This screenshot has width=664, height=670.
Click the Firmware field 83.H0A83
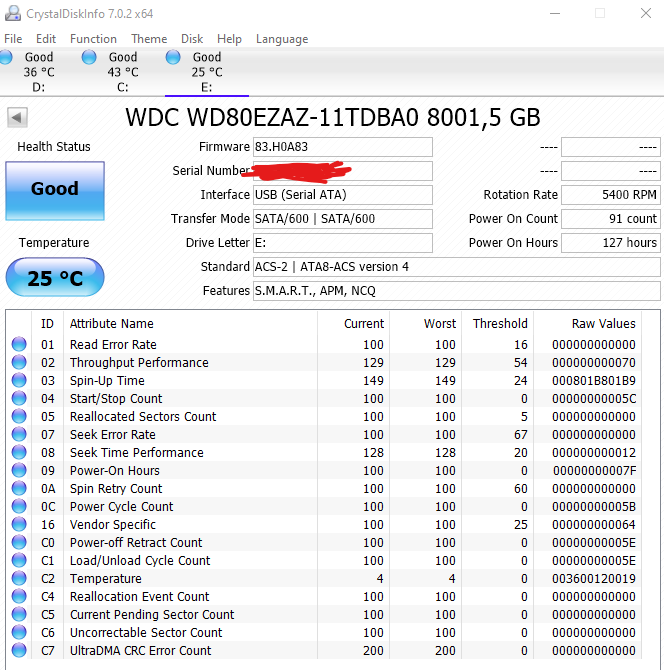pos(343,147)
